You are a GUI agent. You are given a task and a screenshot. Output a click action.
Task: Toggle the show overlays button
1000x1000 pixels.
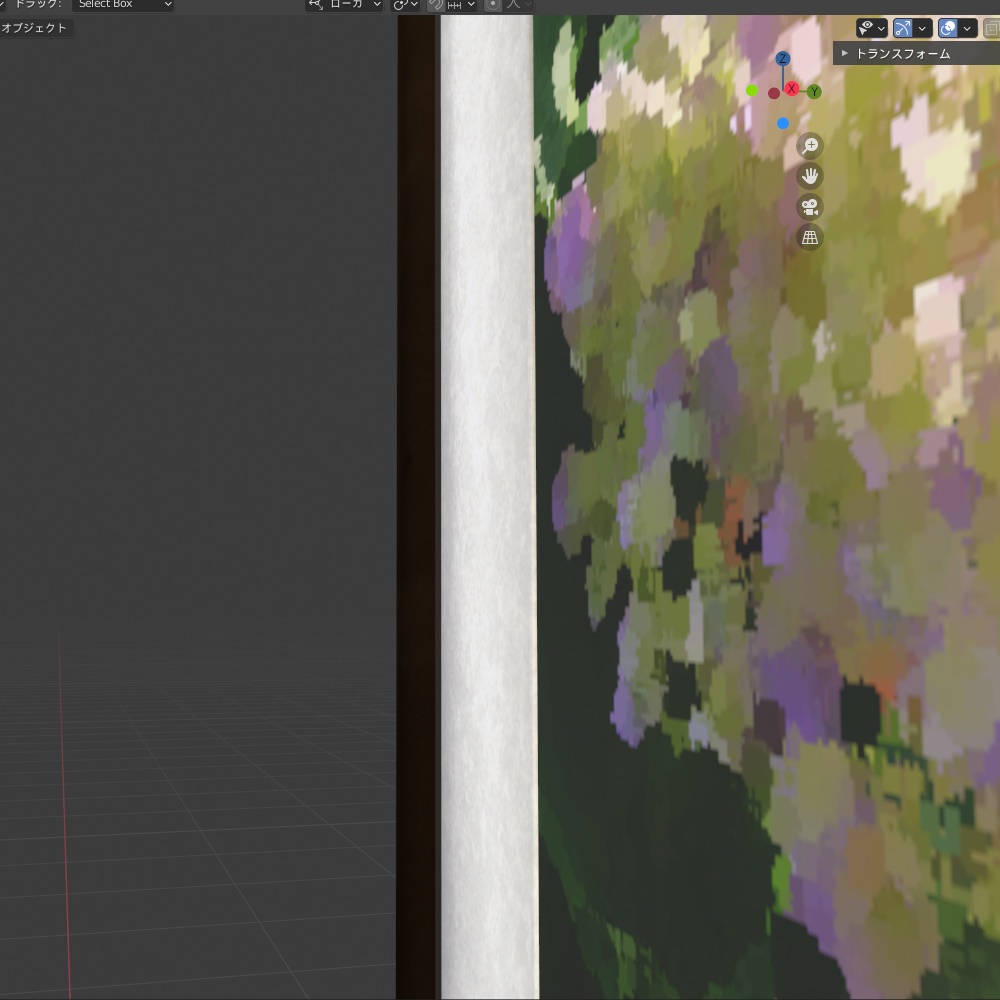pyautogui.click(x=948, y=28)
